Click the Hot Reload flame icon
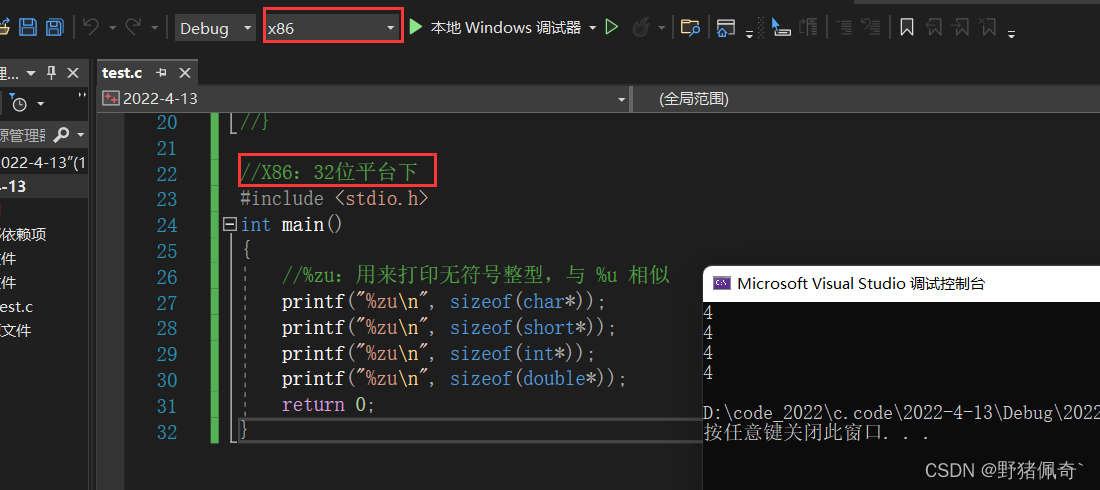 coord(643,28)
